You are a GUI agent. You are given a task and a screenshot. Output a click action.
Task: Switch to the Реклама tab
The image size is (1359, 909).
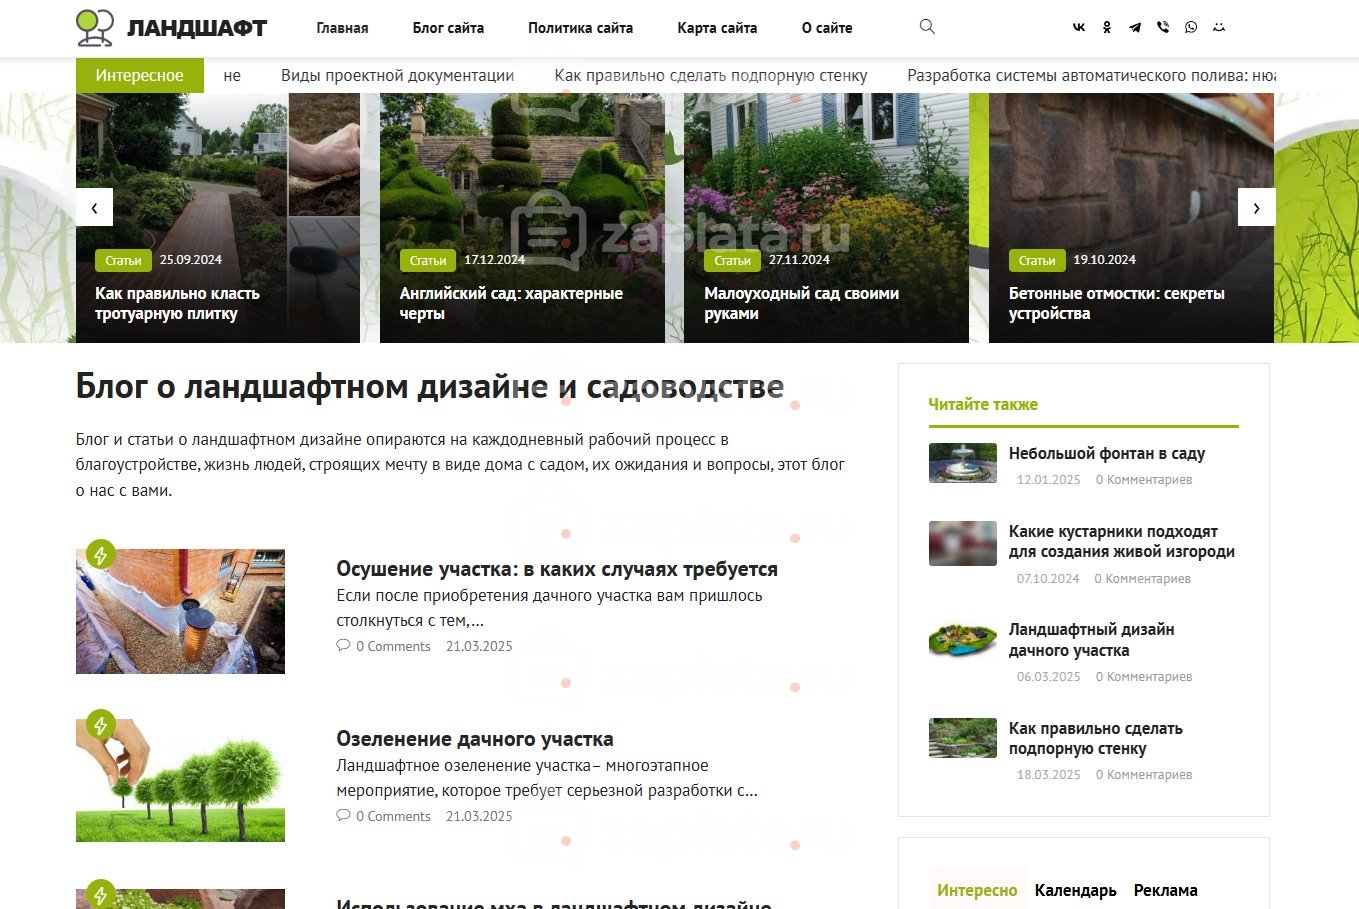click(x=1165, y=890)
